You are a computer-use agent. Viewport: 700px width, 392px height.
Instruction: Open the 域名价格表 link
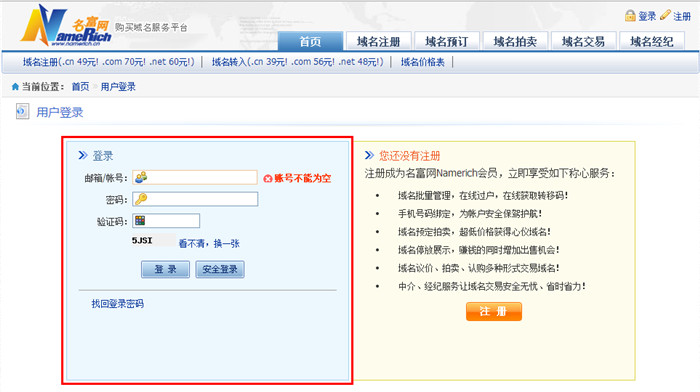[x=422, y=62]
